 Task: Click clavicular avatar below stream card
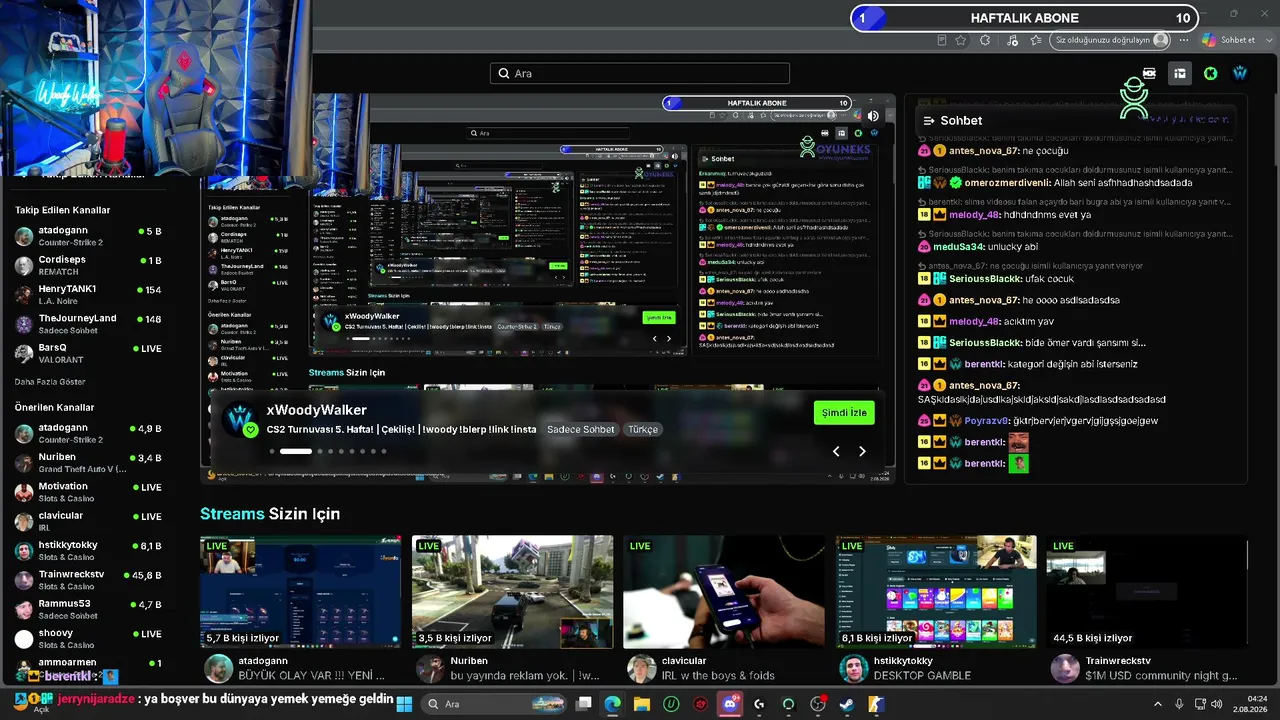point(642,668)
